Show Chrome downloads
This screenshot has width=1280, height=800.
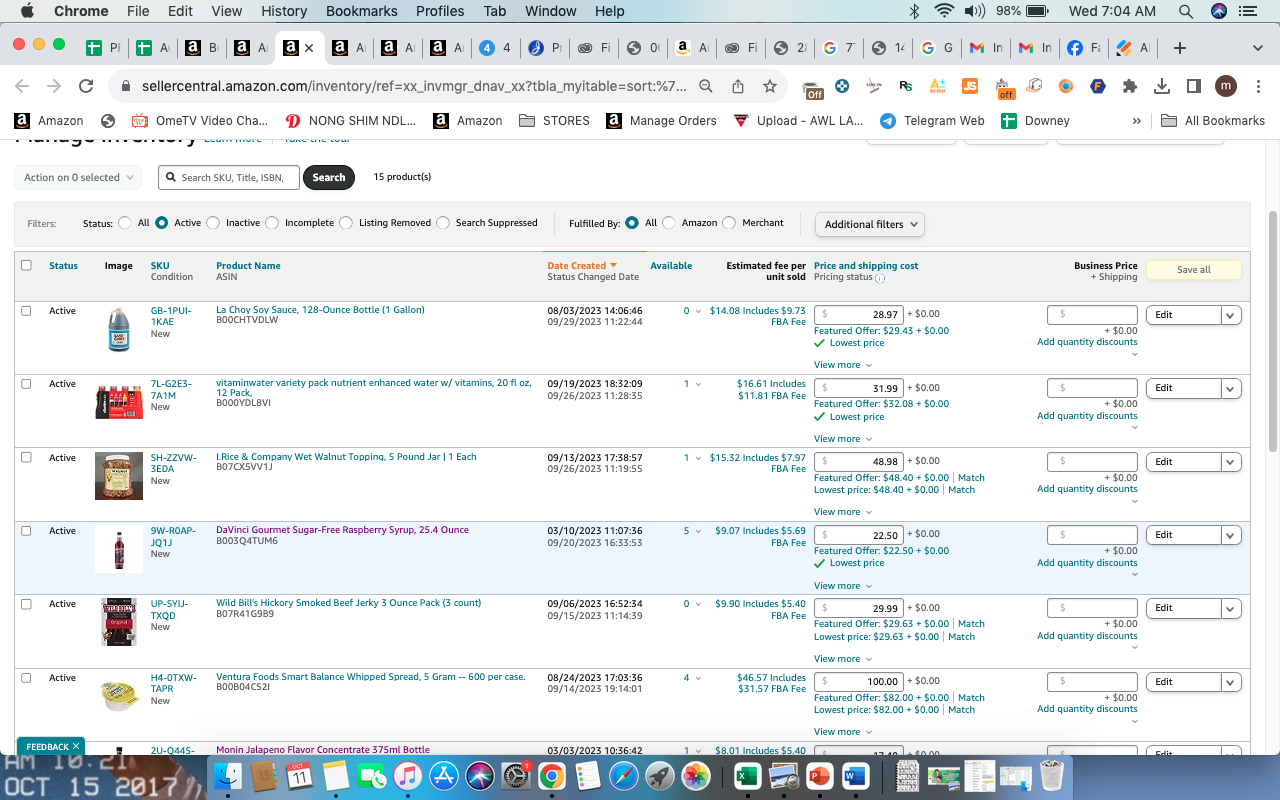1162,87
